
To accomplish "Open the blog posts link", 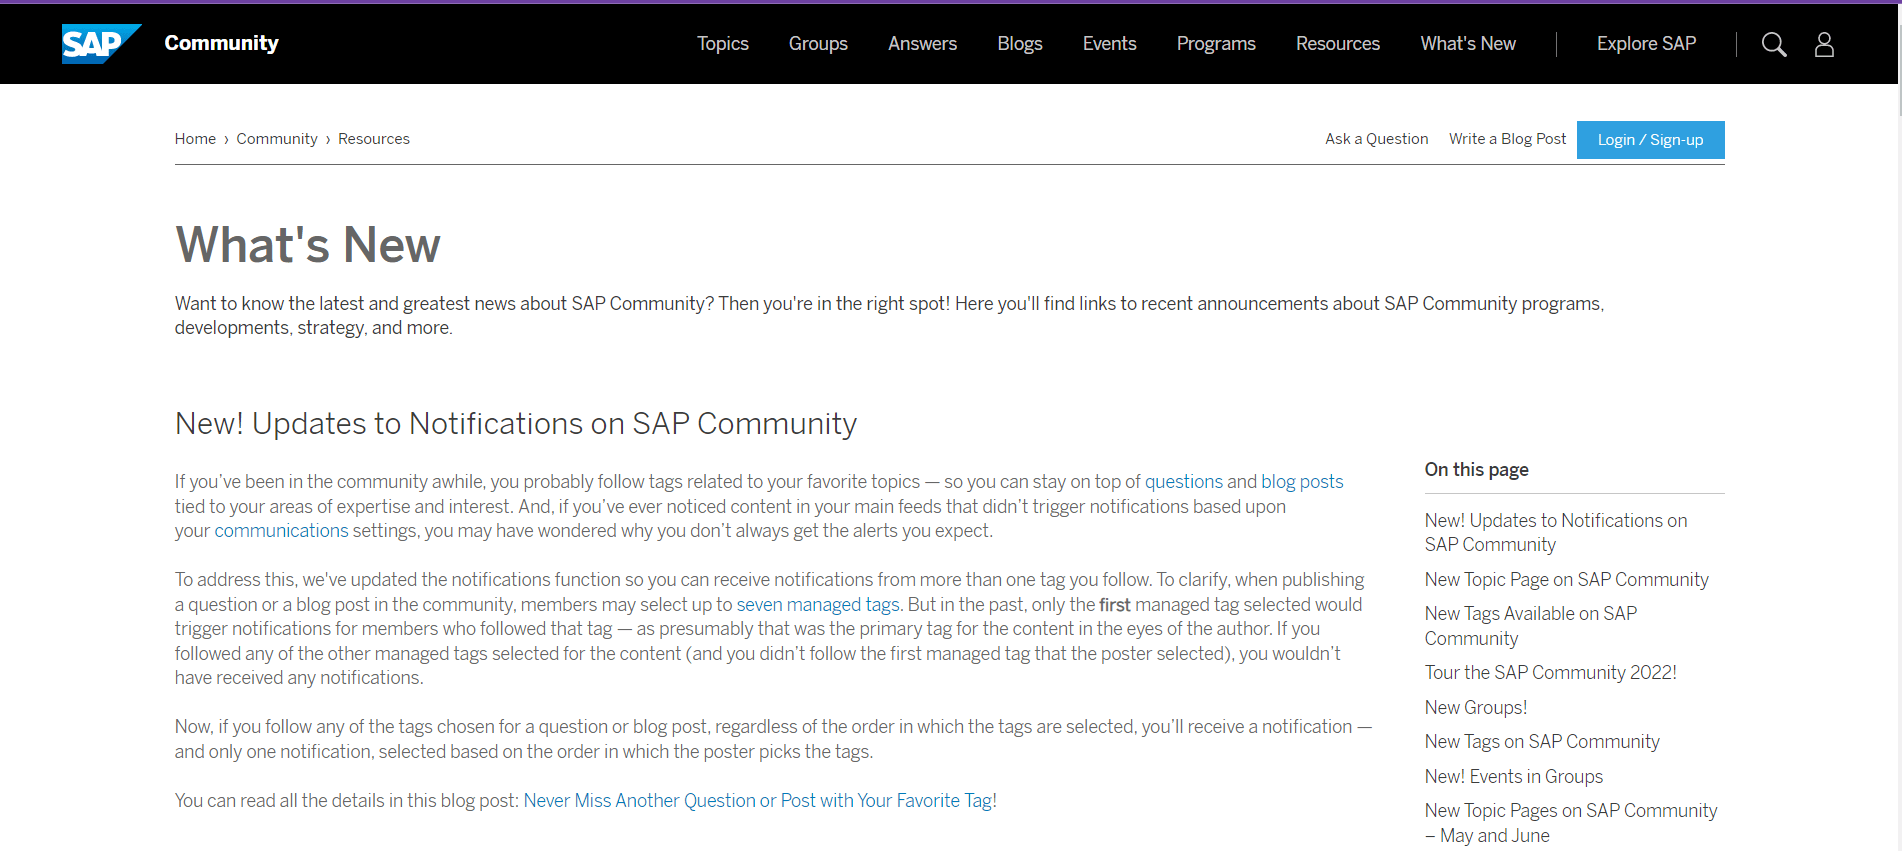I will pos(1302,482).
